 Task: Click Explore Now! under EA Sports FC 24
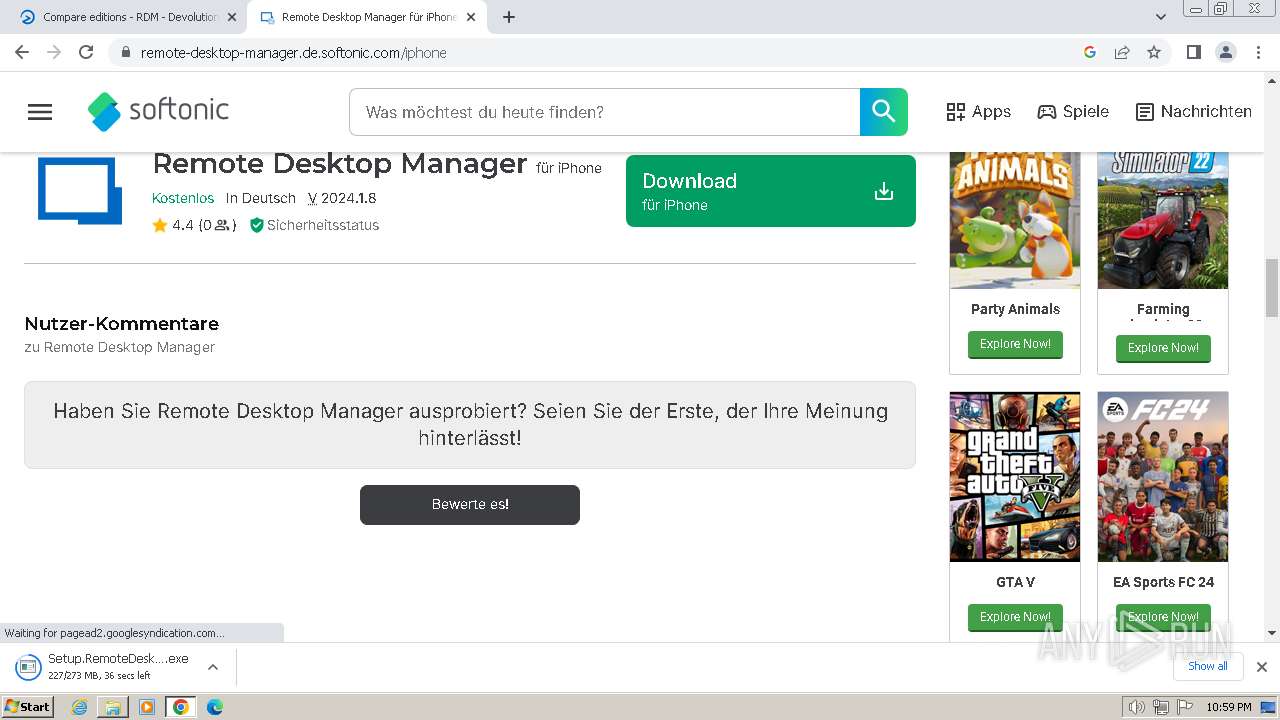point(1163,617)
